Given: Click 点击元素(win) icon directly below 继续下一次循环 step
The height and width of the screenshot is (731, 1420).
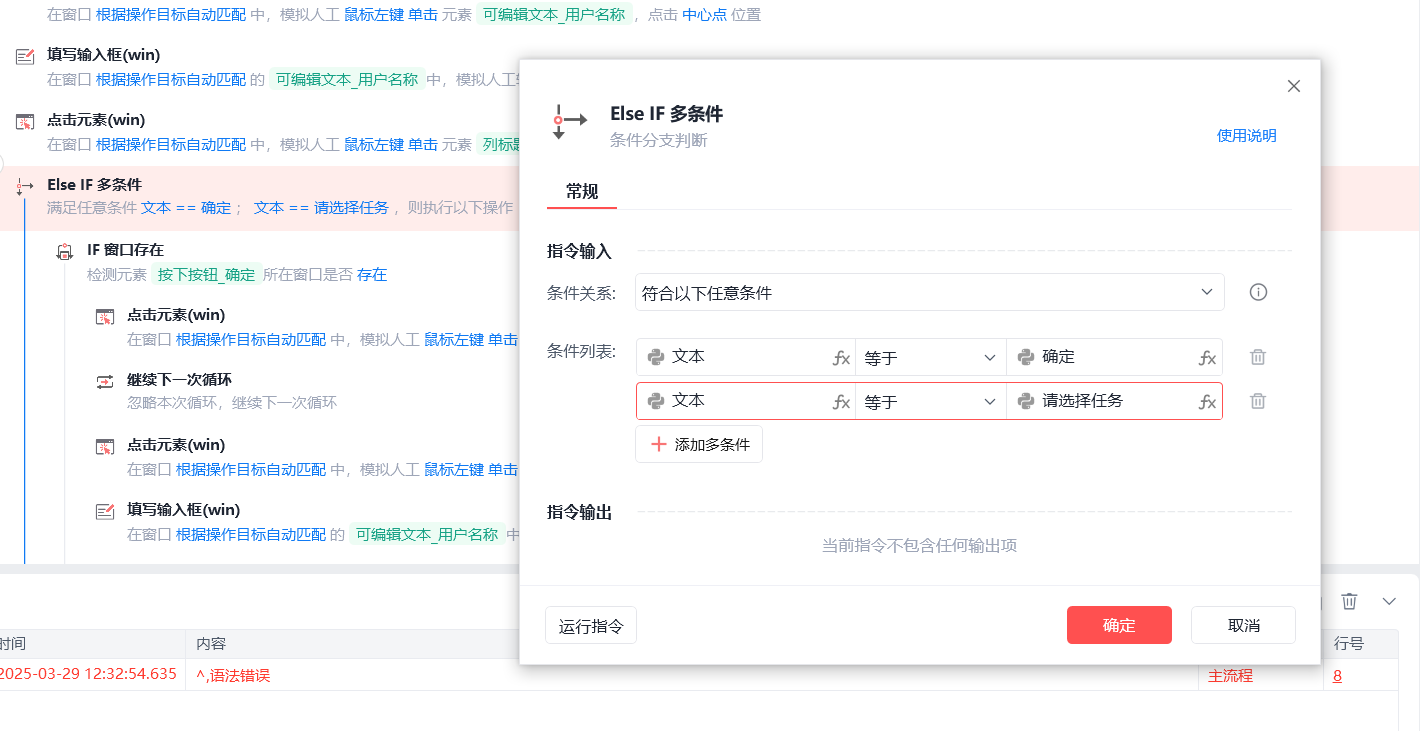Looking at the screenshot, I should pyautogui.click(x=105, y=447).
